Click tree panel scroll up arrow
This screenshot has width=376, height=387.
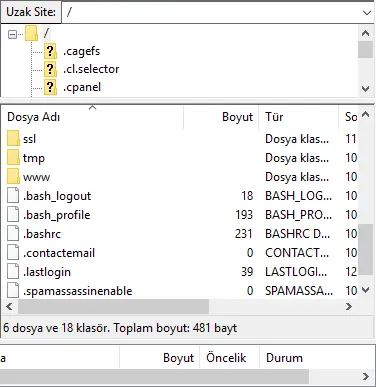click(x=365, y=33)
